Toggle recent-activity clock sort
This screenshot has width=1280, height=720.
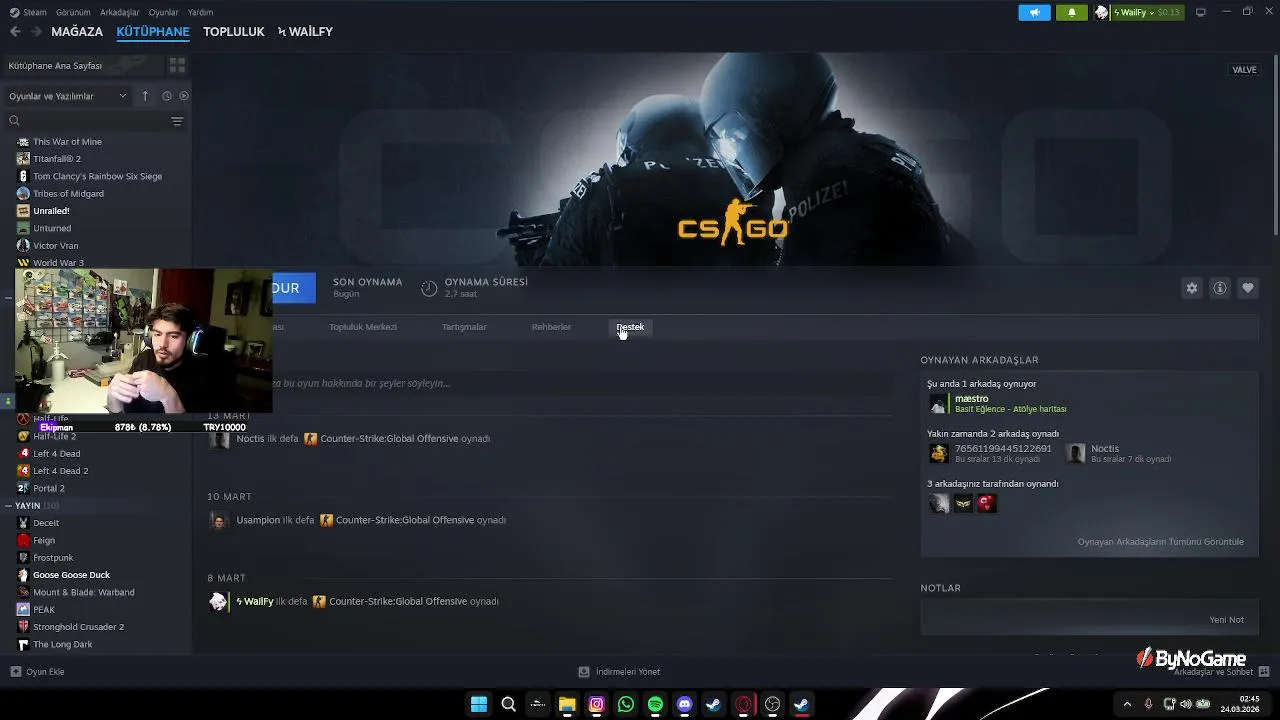click(167, 96)
